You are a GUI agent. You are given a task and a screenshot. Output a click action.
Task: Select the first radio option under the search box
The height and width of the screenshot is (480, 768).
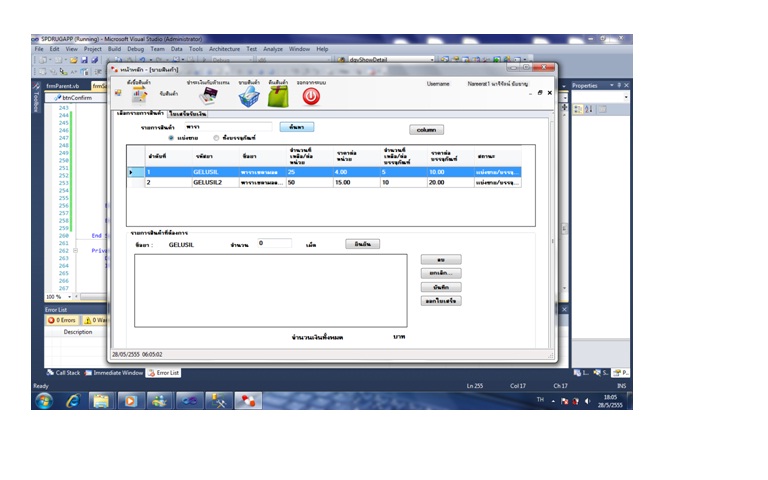tap(171, 138)
